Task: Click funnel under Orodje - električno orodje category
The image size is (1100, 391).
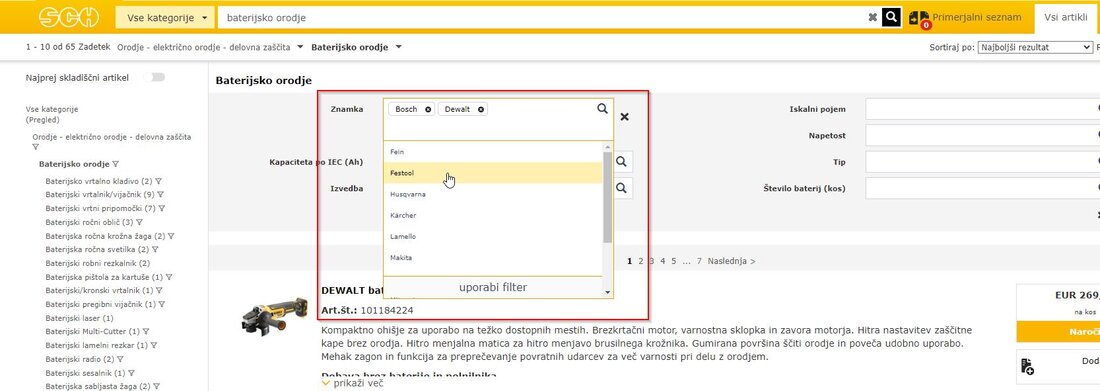Action: tap(36, 147)
